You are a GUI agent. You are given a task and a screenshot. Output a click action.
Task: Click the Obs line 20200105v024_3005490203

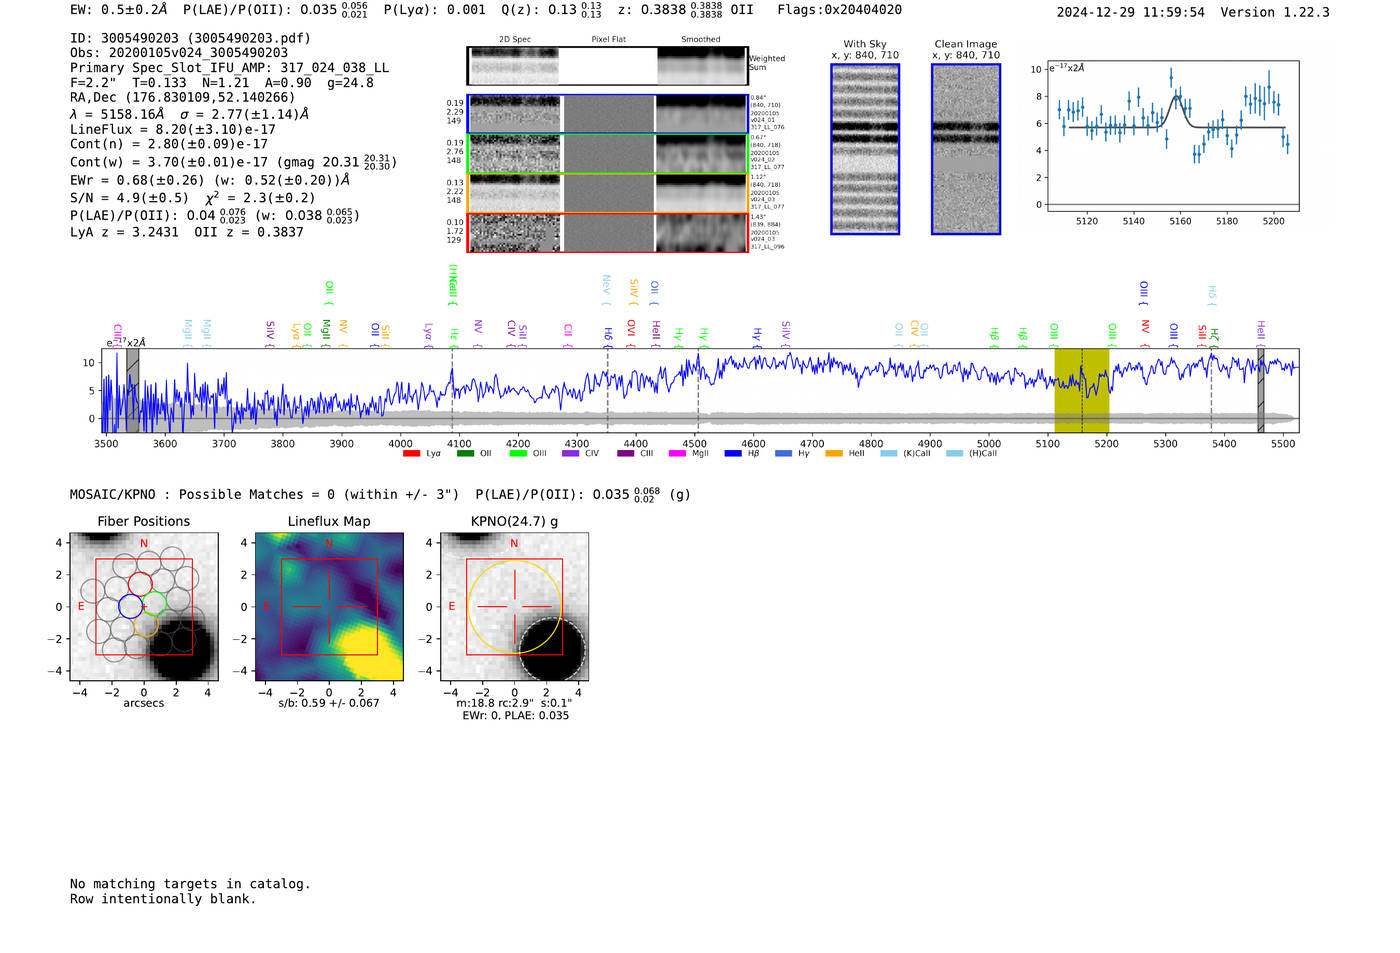click(179, 53)
